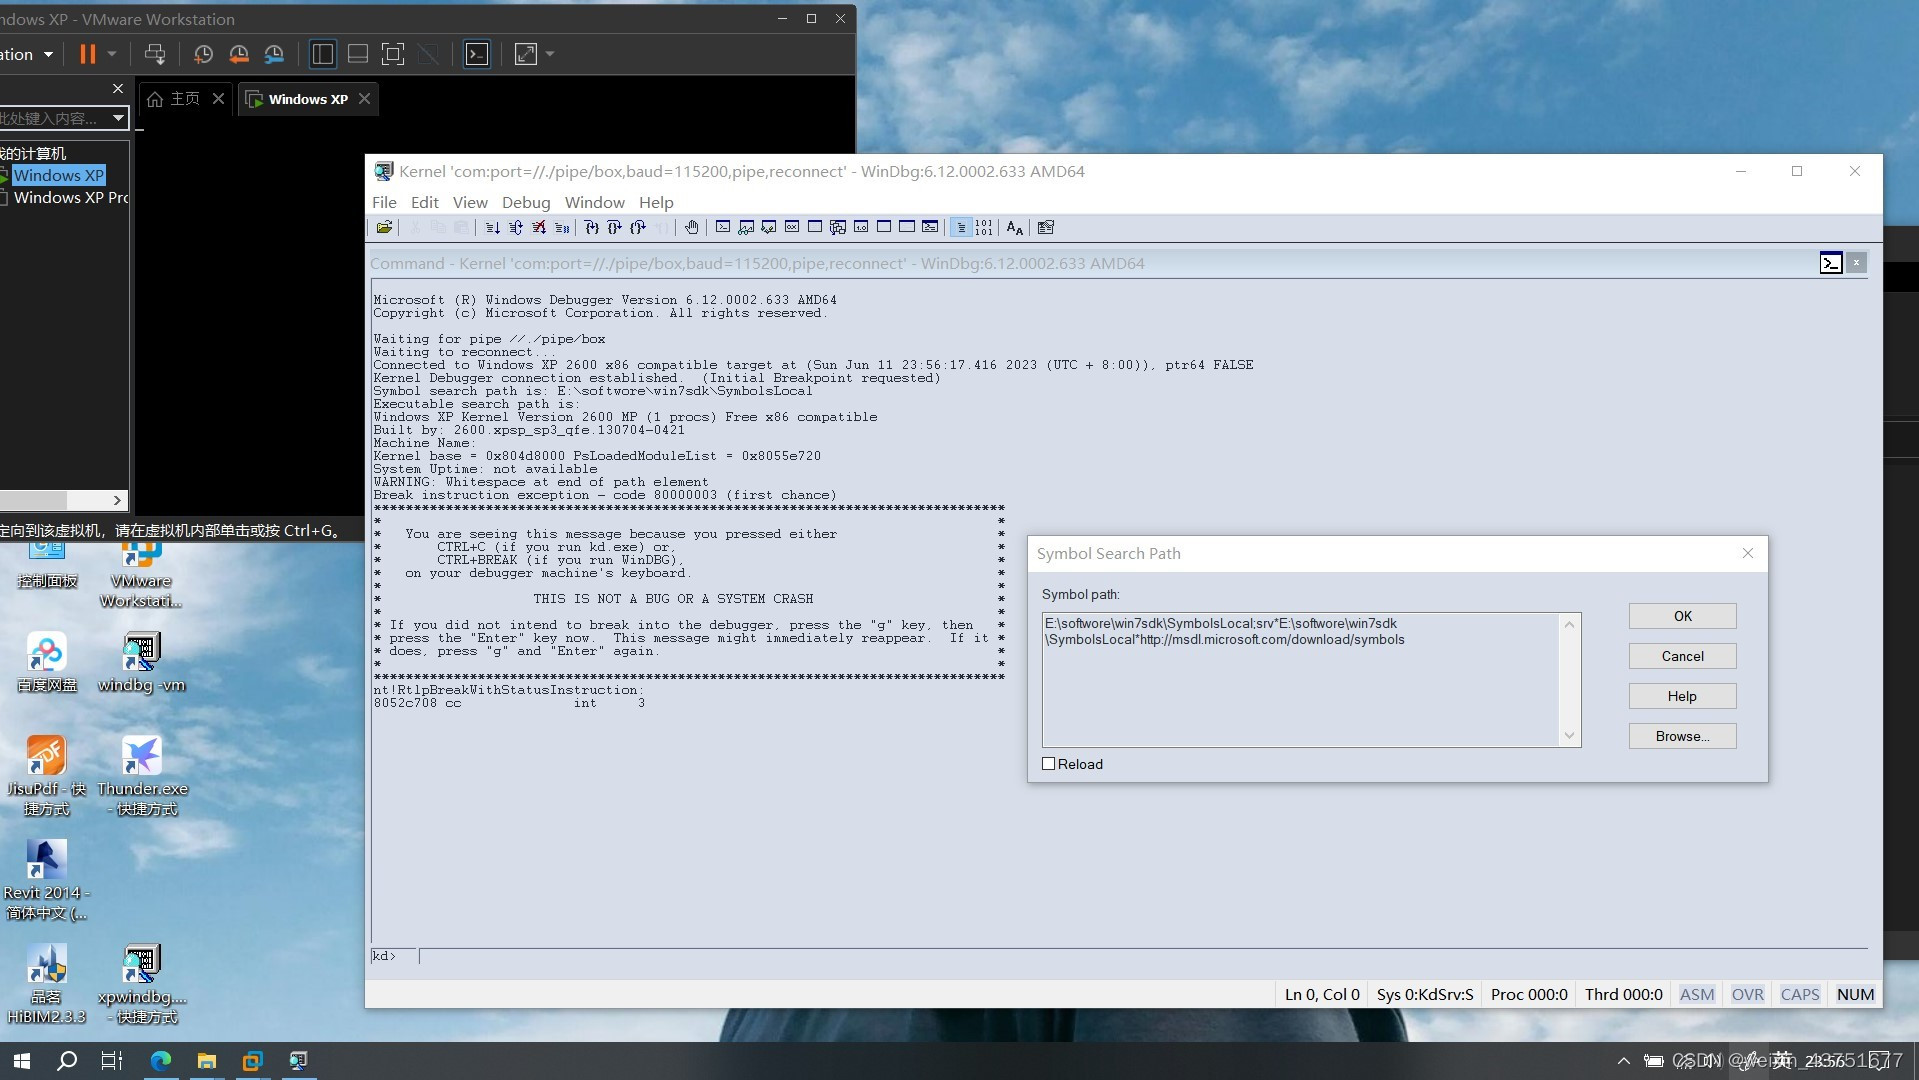
Task: Open the Memory window in WinDbg
Action: click(x=814, y=227)
